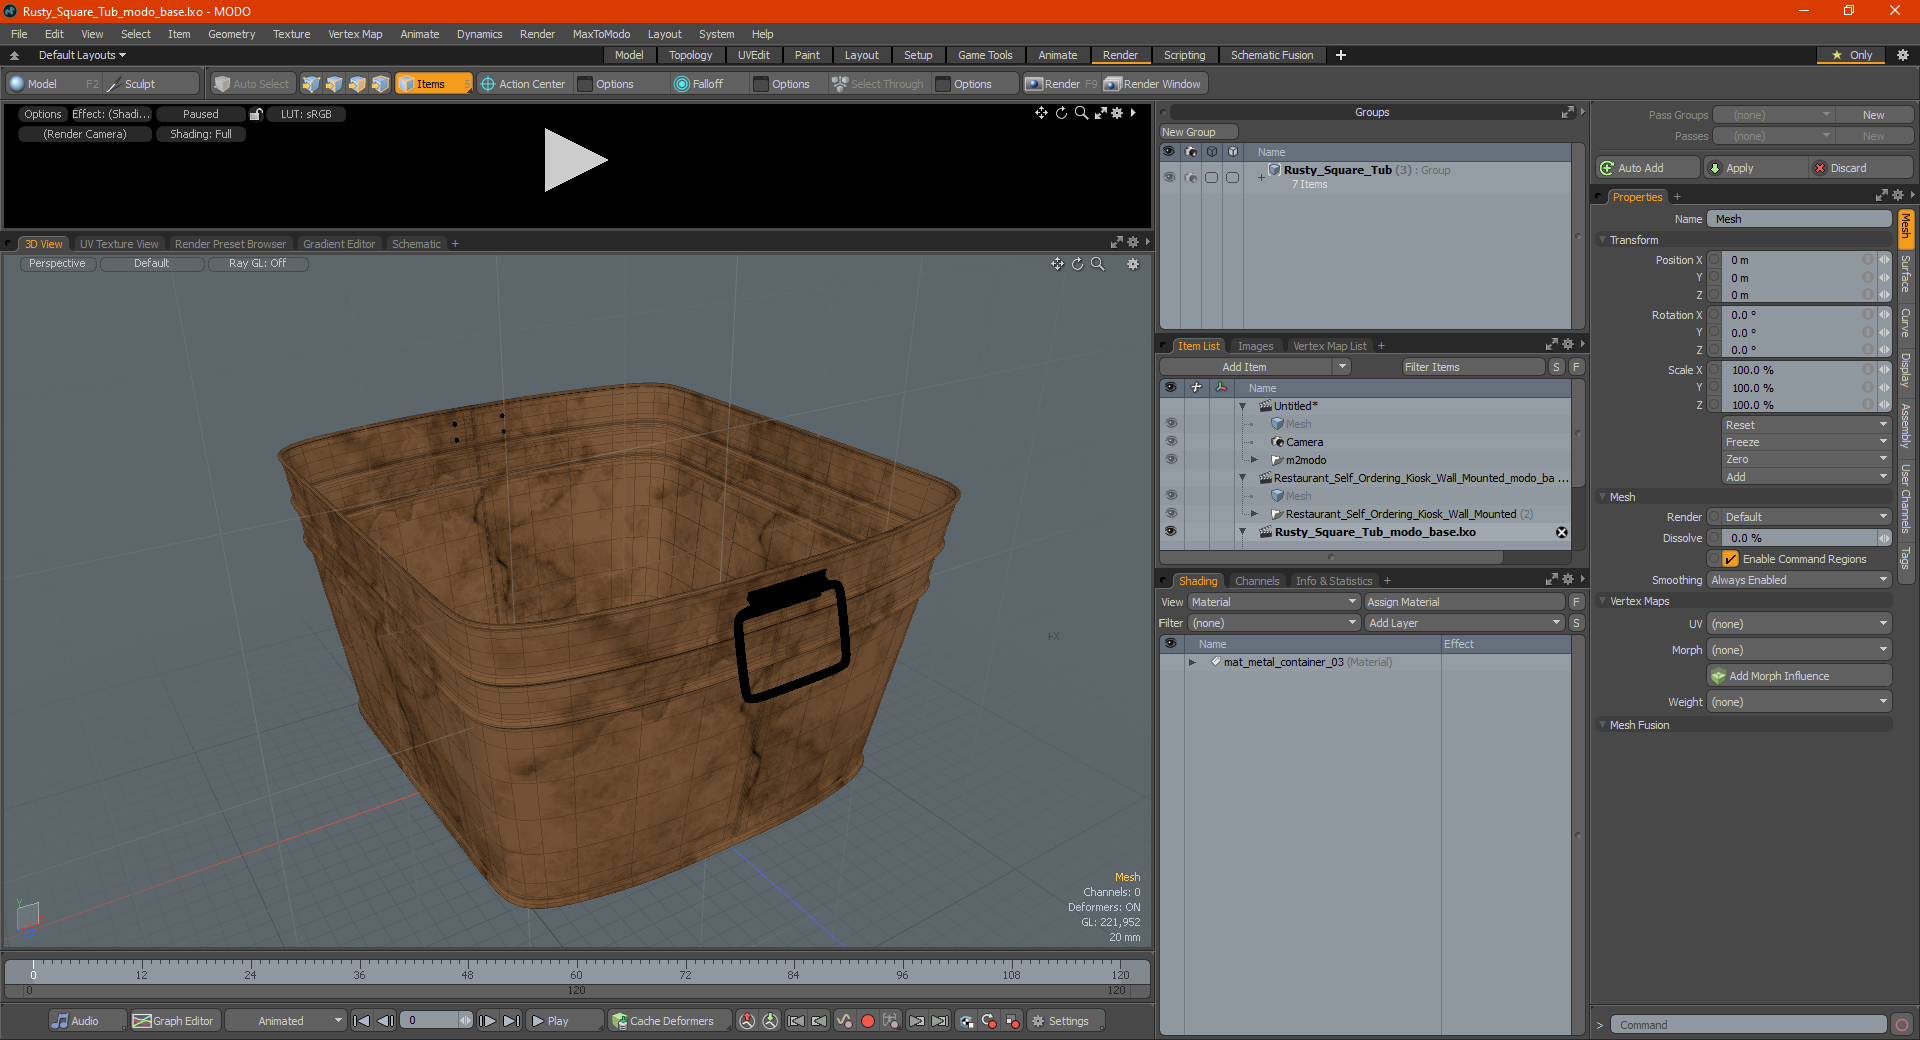The width and height of the screenshot is (1920, 1040).
Task: Open the Texture menu
Action: click(x=291, y=34)
